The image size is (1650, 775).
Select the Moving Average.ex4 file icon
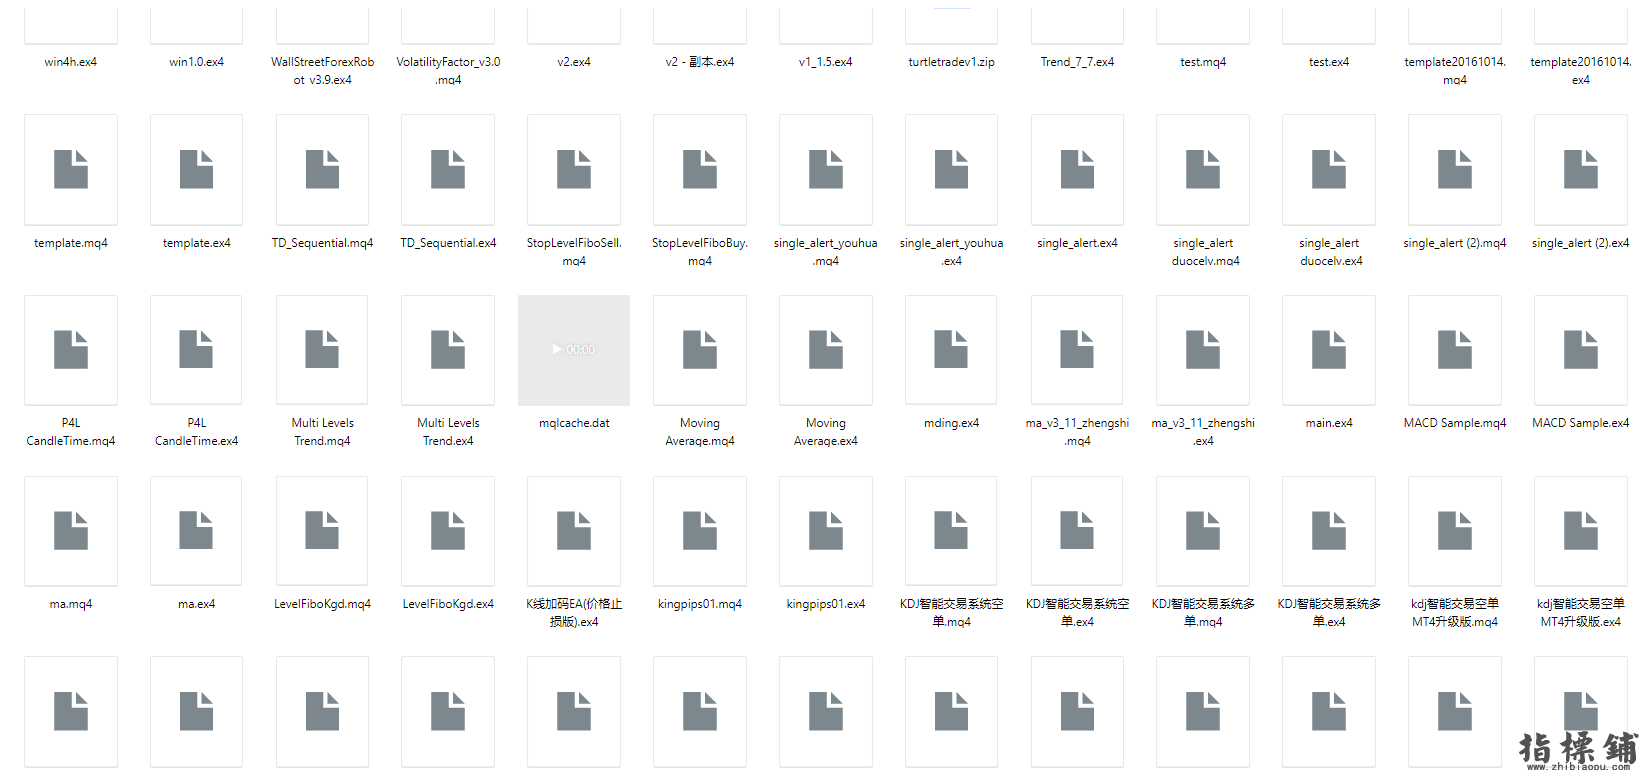tap(826, 350)
